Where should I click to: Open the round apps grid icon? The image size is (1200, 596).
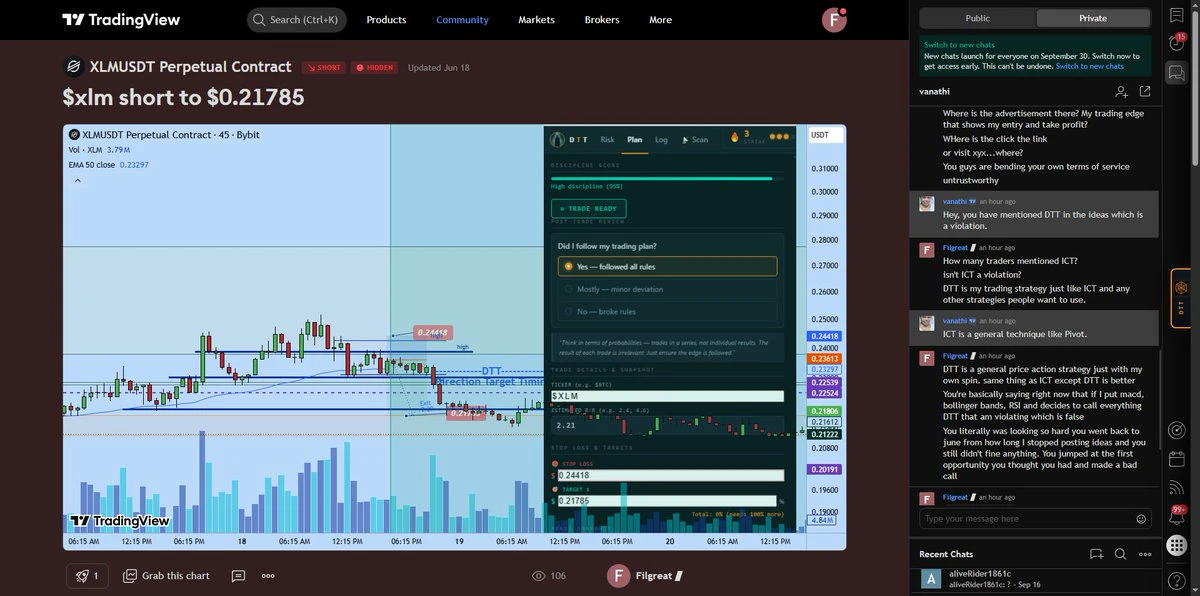(x=1177, y=546)
